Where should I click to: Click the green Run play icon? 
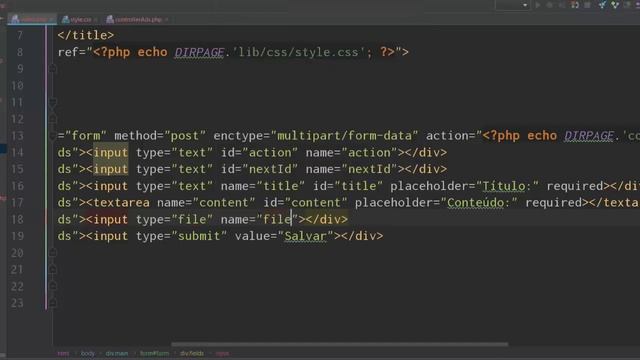(x=538, y=5)
